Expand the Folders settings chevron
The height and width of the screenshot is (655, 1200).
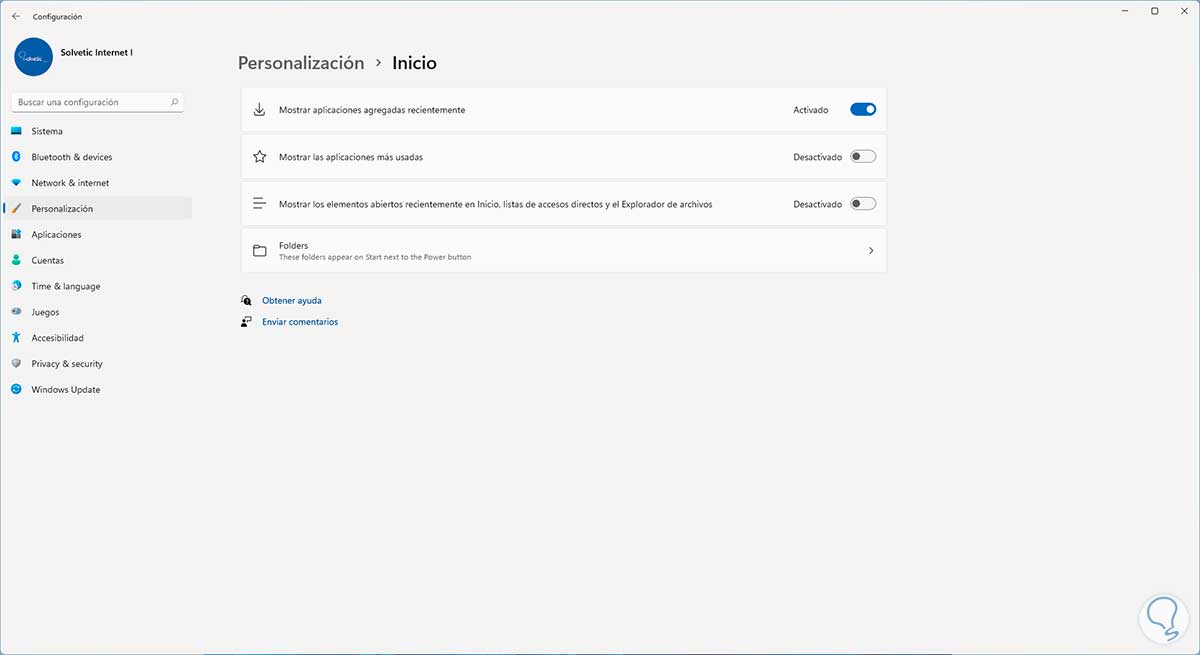[871, 251]
